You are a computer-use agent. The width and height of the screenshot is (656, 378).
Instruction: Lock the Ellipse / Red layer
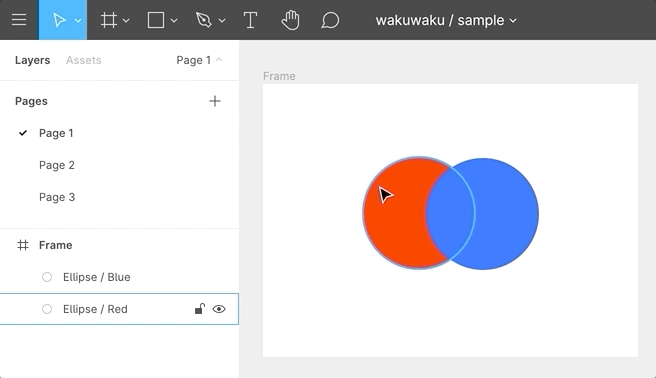tap(200, 309)
